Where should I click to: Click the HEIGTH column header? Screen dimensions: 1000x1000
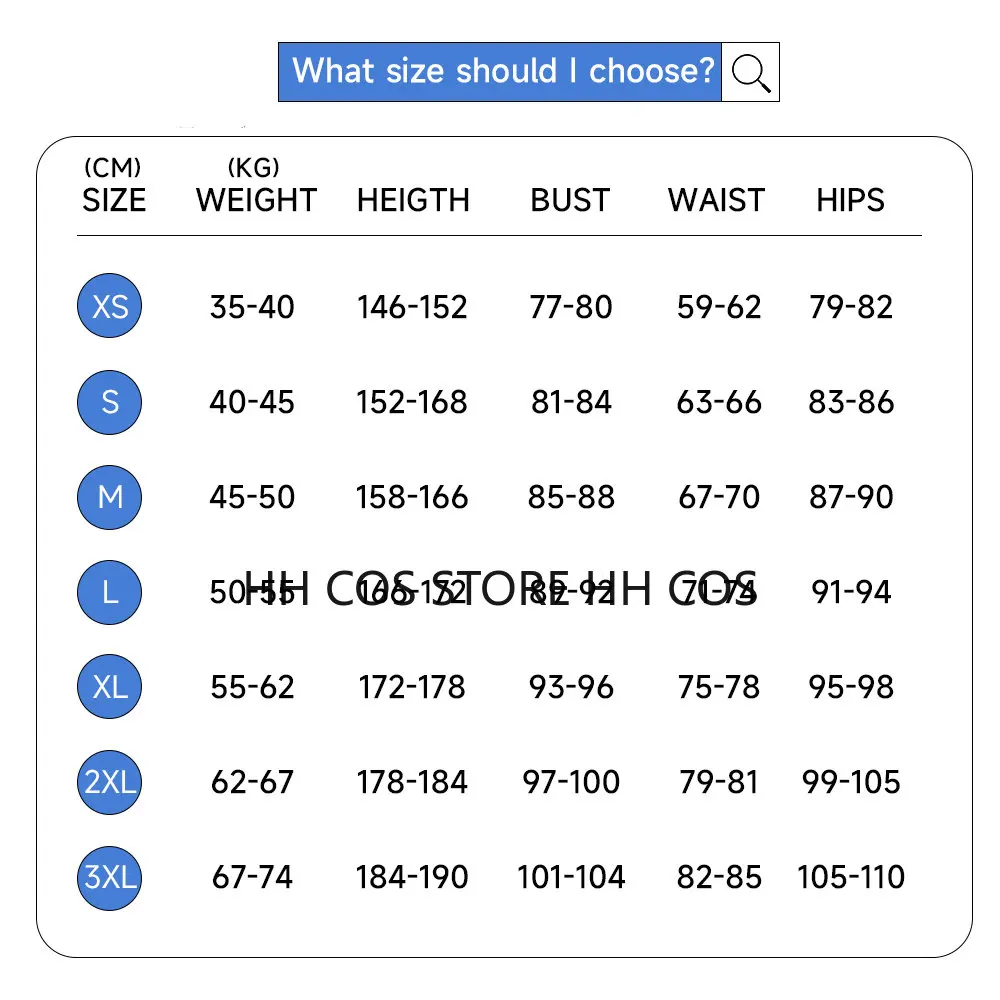(413, 200)
